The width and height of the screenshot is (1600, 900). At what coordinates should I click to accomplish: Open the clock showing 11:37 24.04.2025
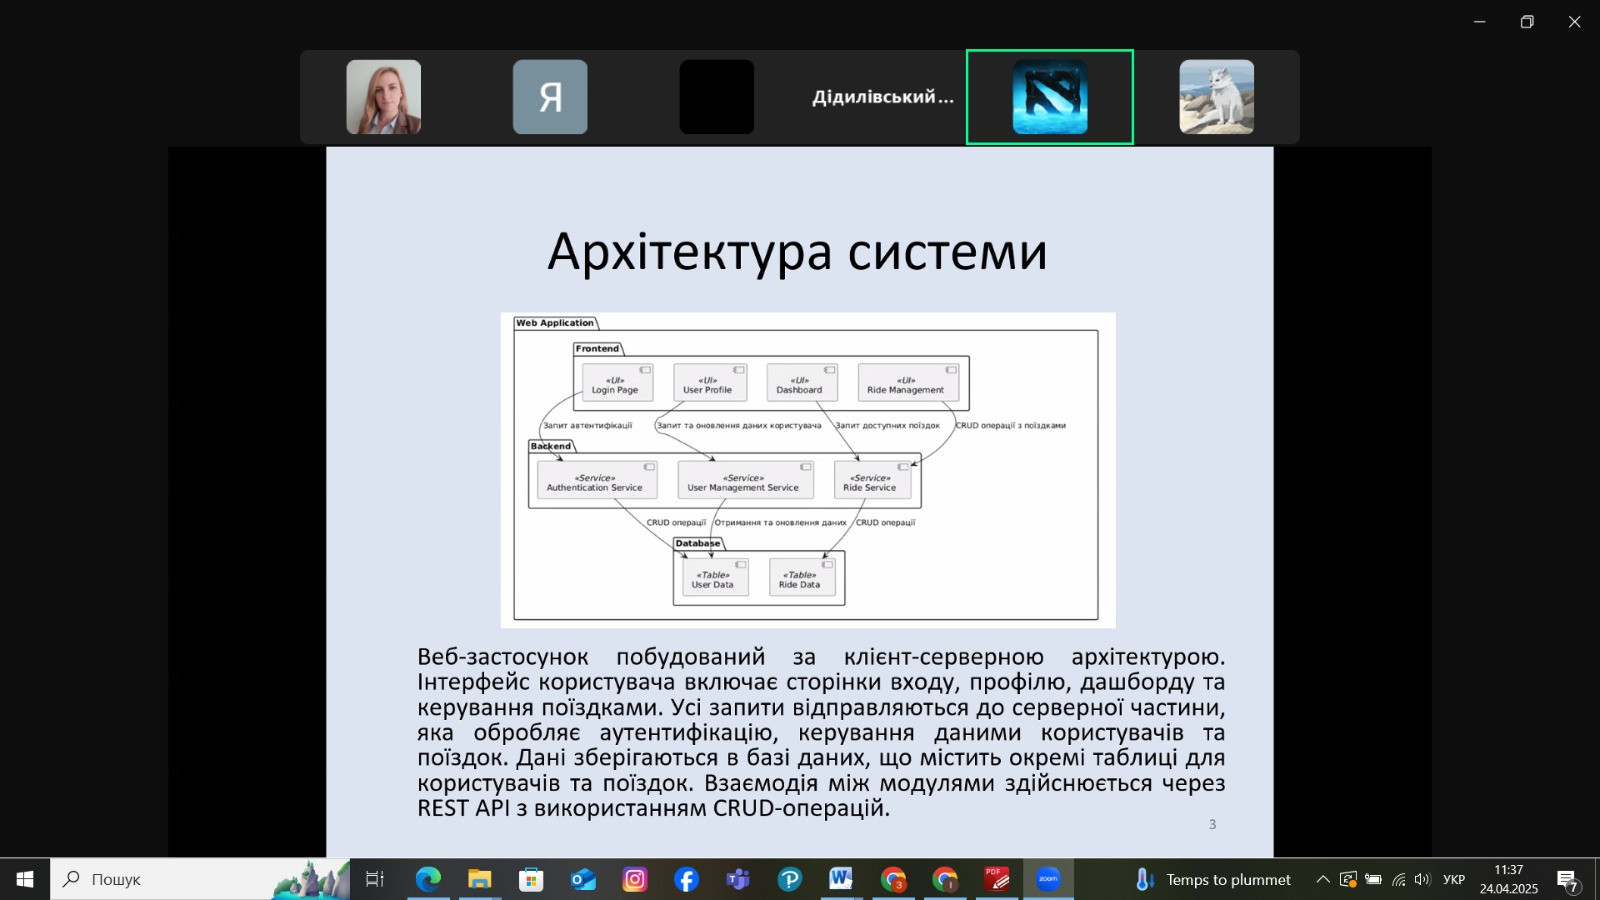pyautogui.click(x=1509, y=879)
